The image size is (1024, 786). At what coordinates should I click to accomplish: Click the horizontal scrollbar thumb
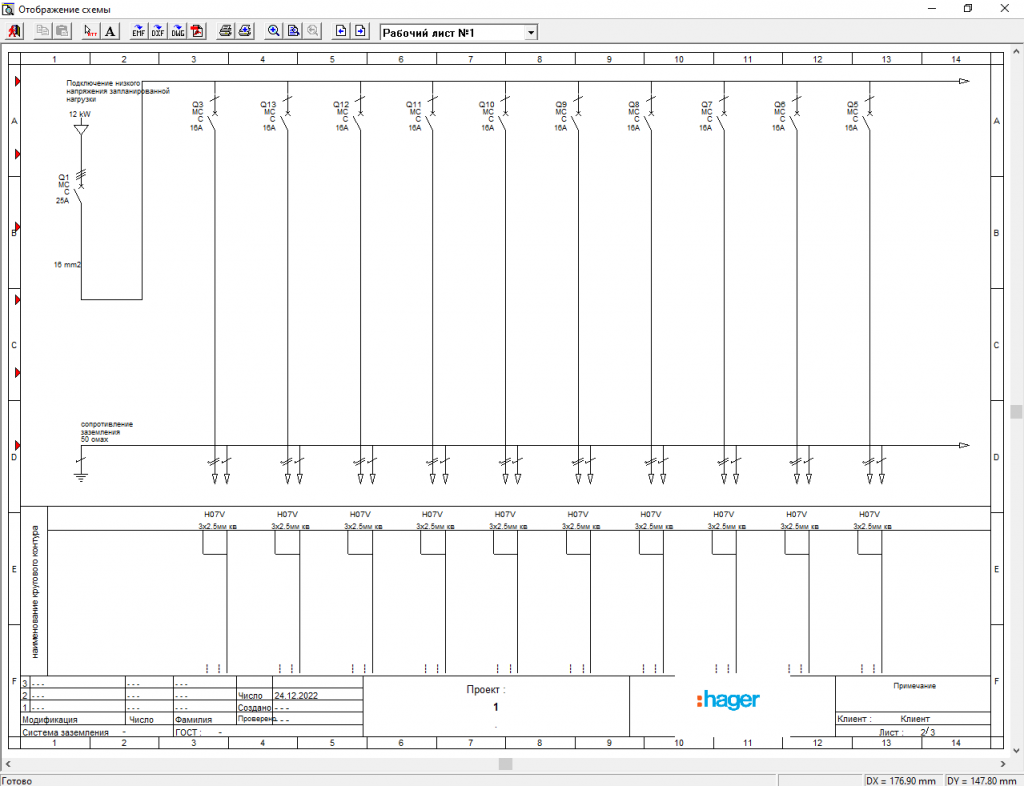click(x=506, y=764)
